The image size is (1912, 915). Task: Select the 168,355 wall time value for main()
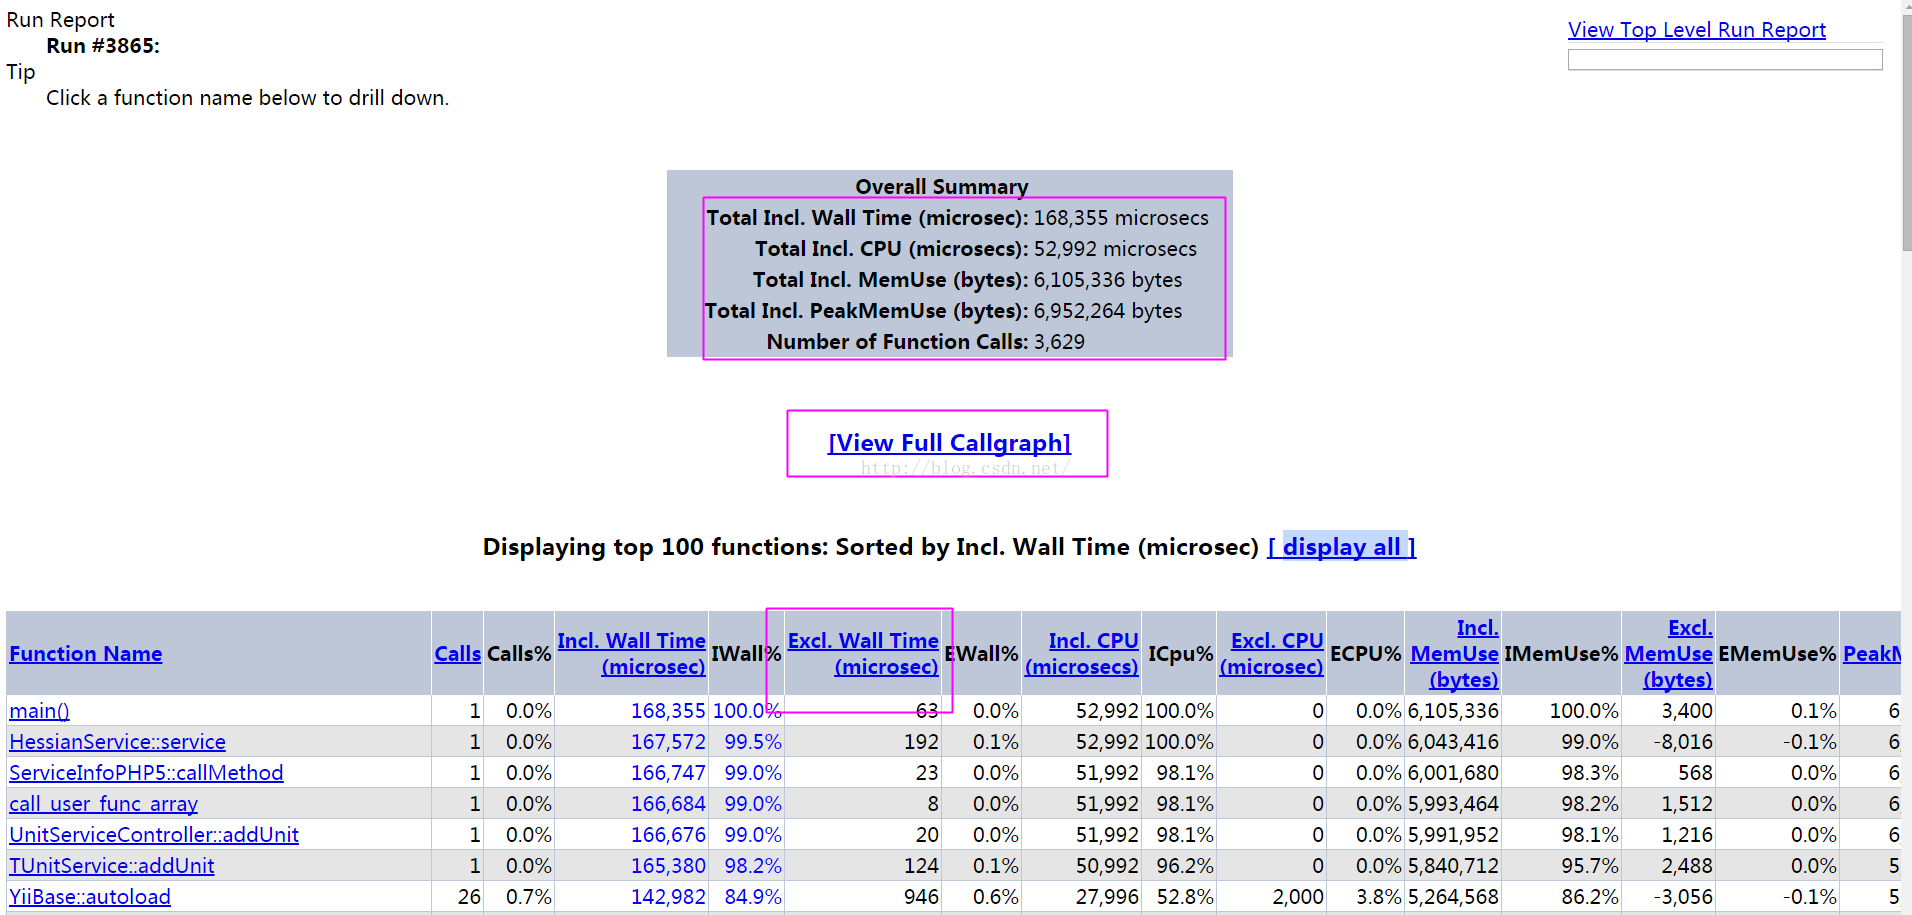(668, 711)
